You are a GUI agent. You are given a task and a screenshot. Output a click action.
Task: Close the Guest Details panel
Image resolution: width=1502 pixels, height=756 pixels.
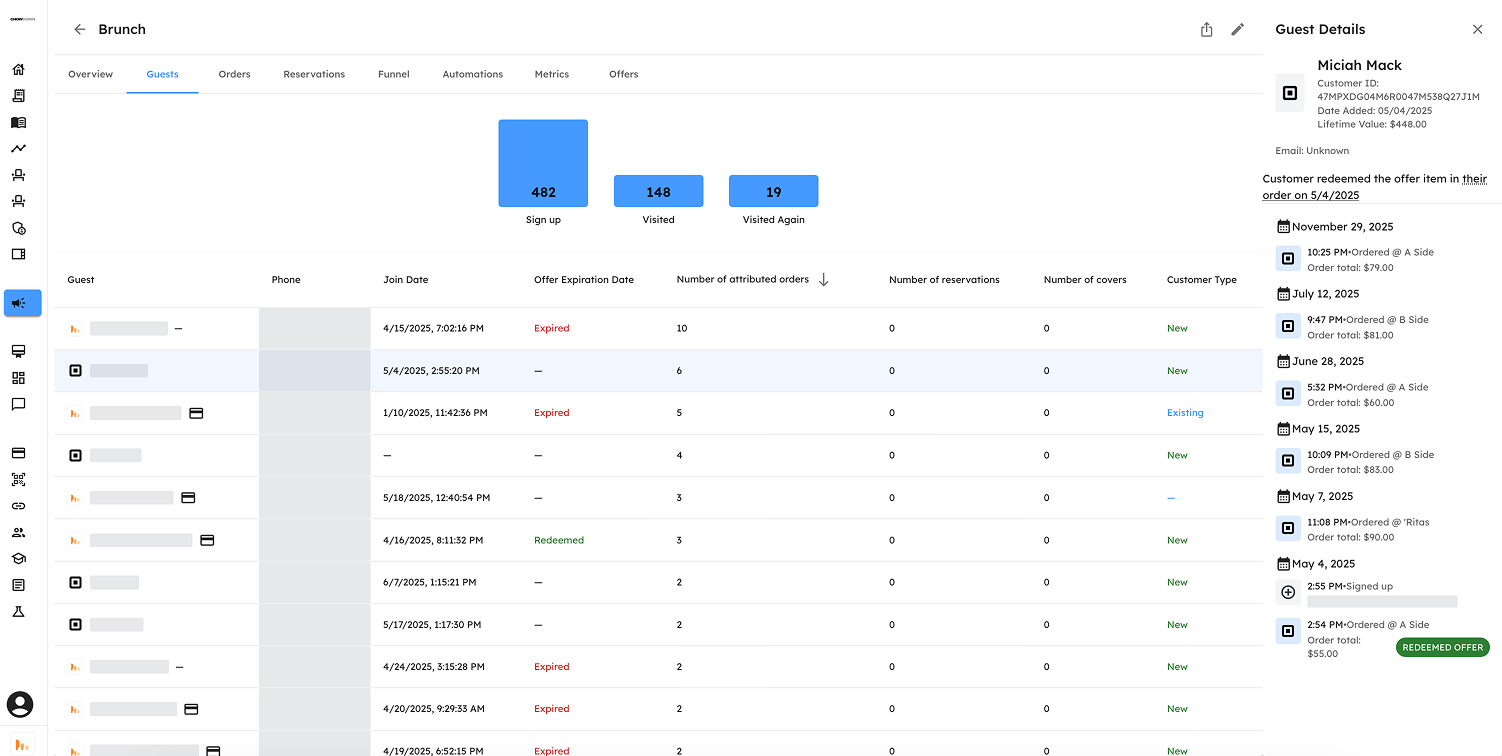1477,30
